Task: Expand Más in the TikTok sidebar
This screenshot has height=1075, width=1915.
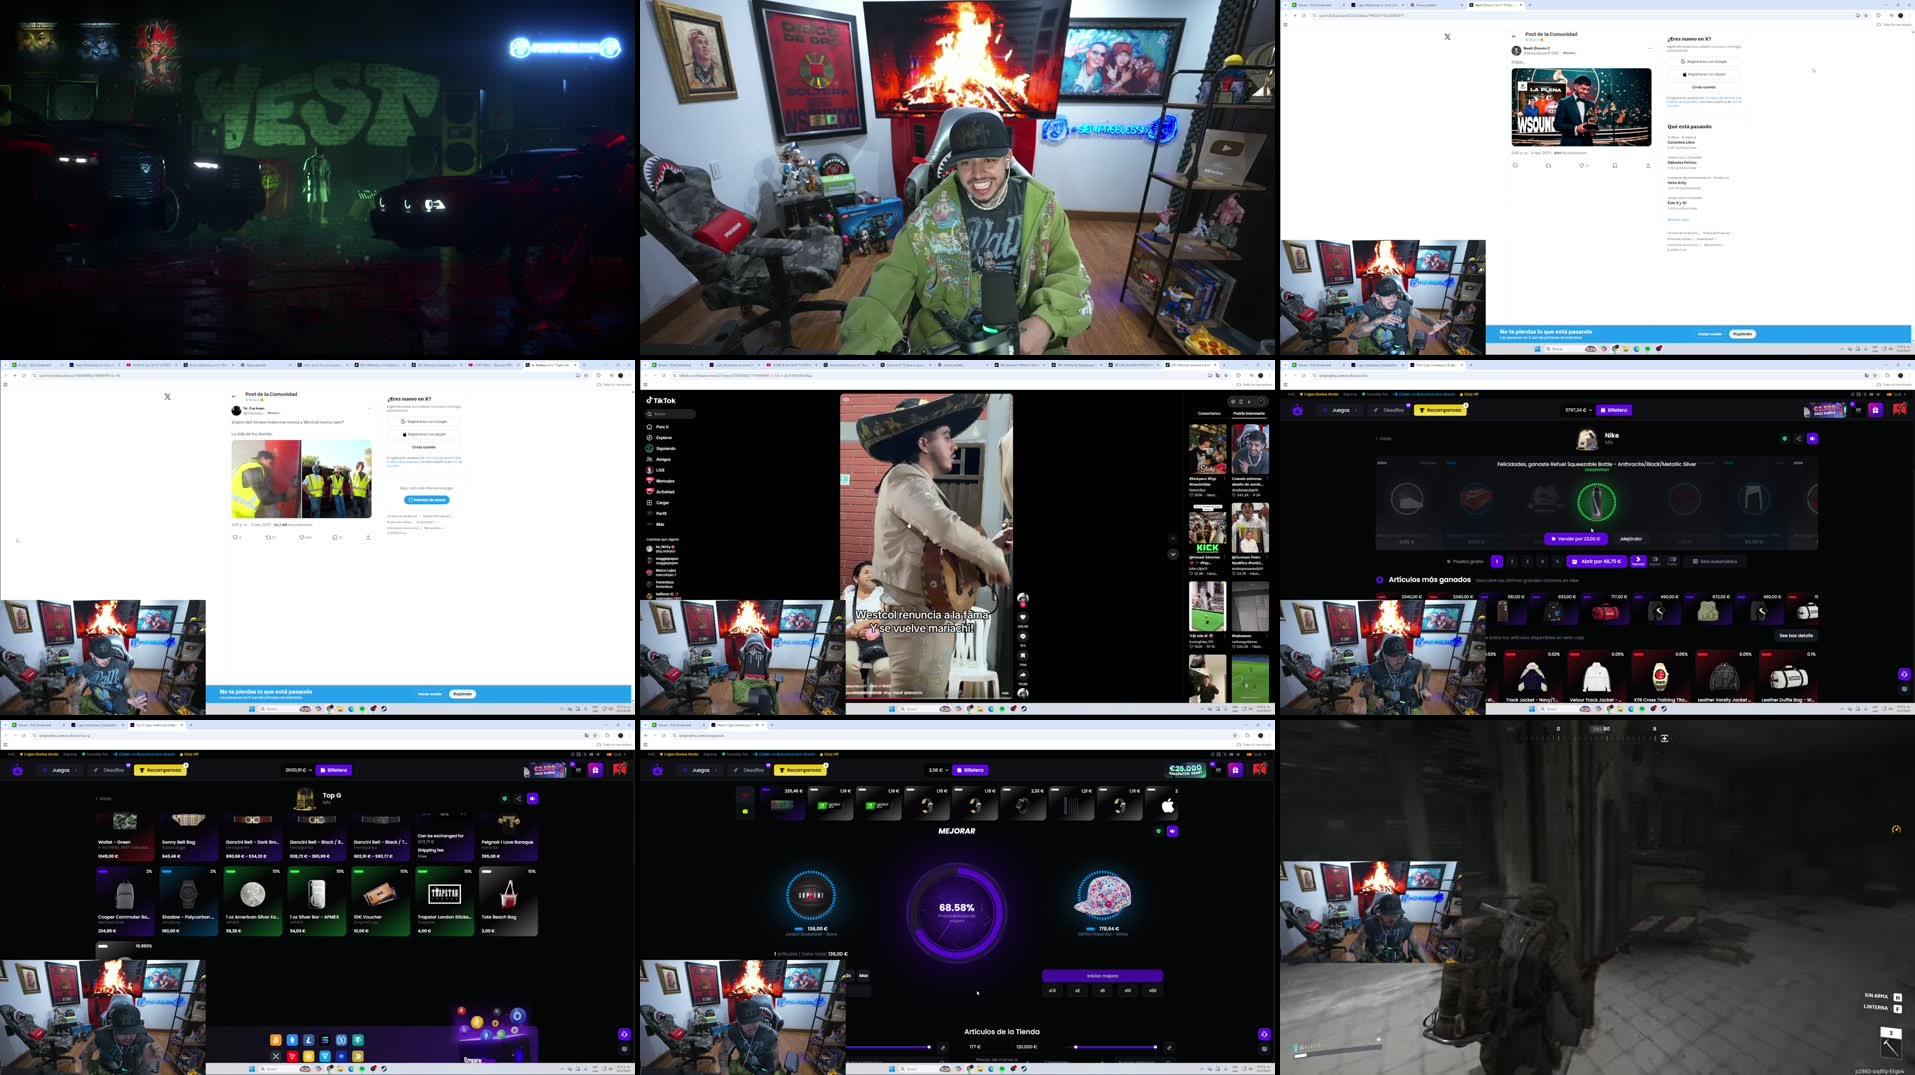Action: [x=660, y=524]
